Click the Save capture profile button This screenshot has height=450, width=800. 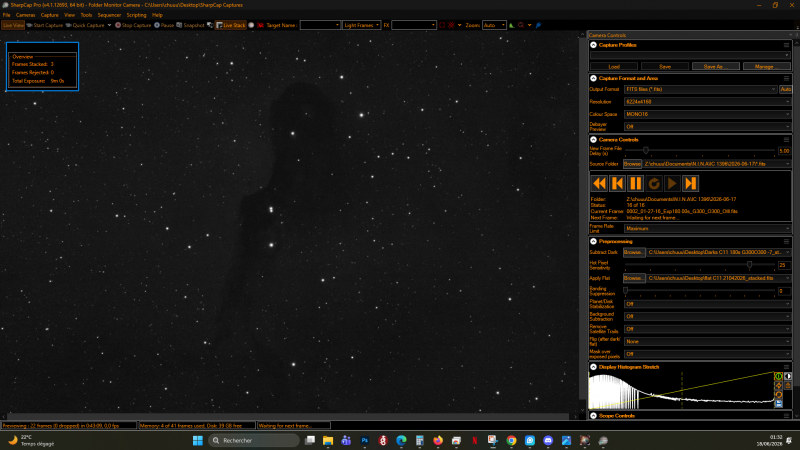[665, 66]
